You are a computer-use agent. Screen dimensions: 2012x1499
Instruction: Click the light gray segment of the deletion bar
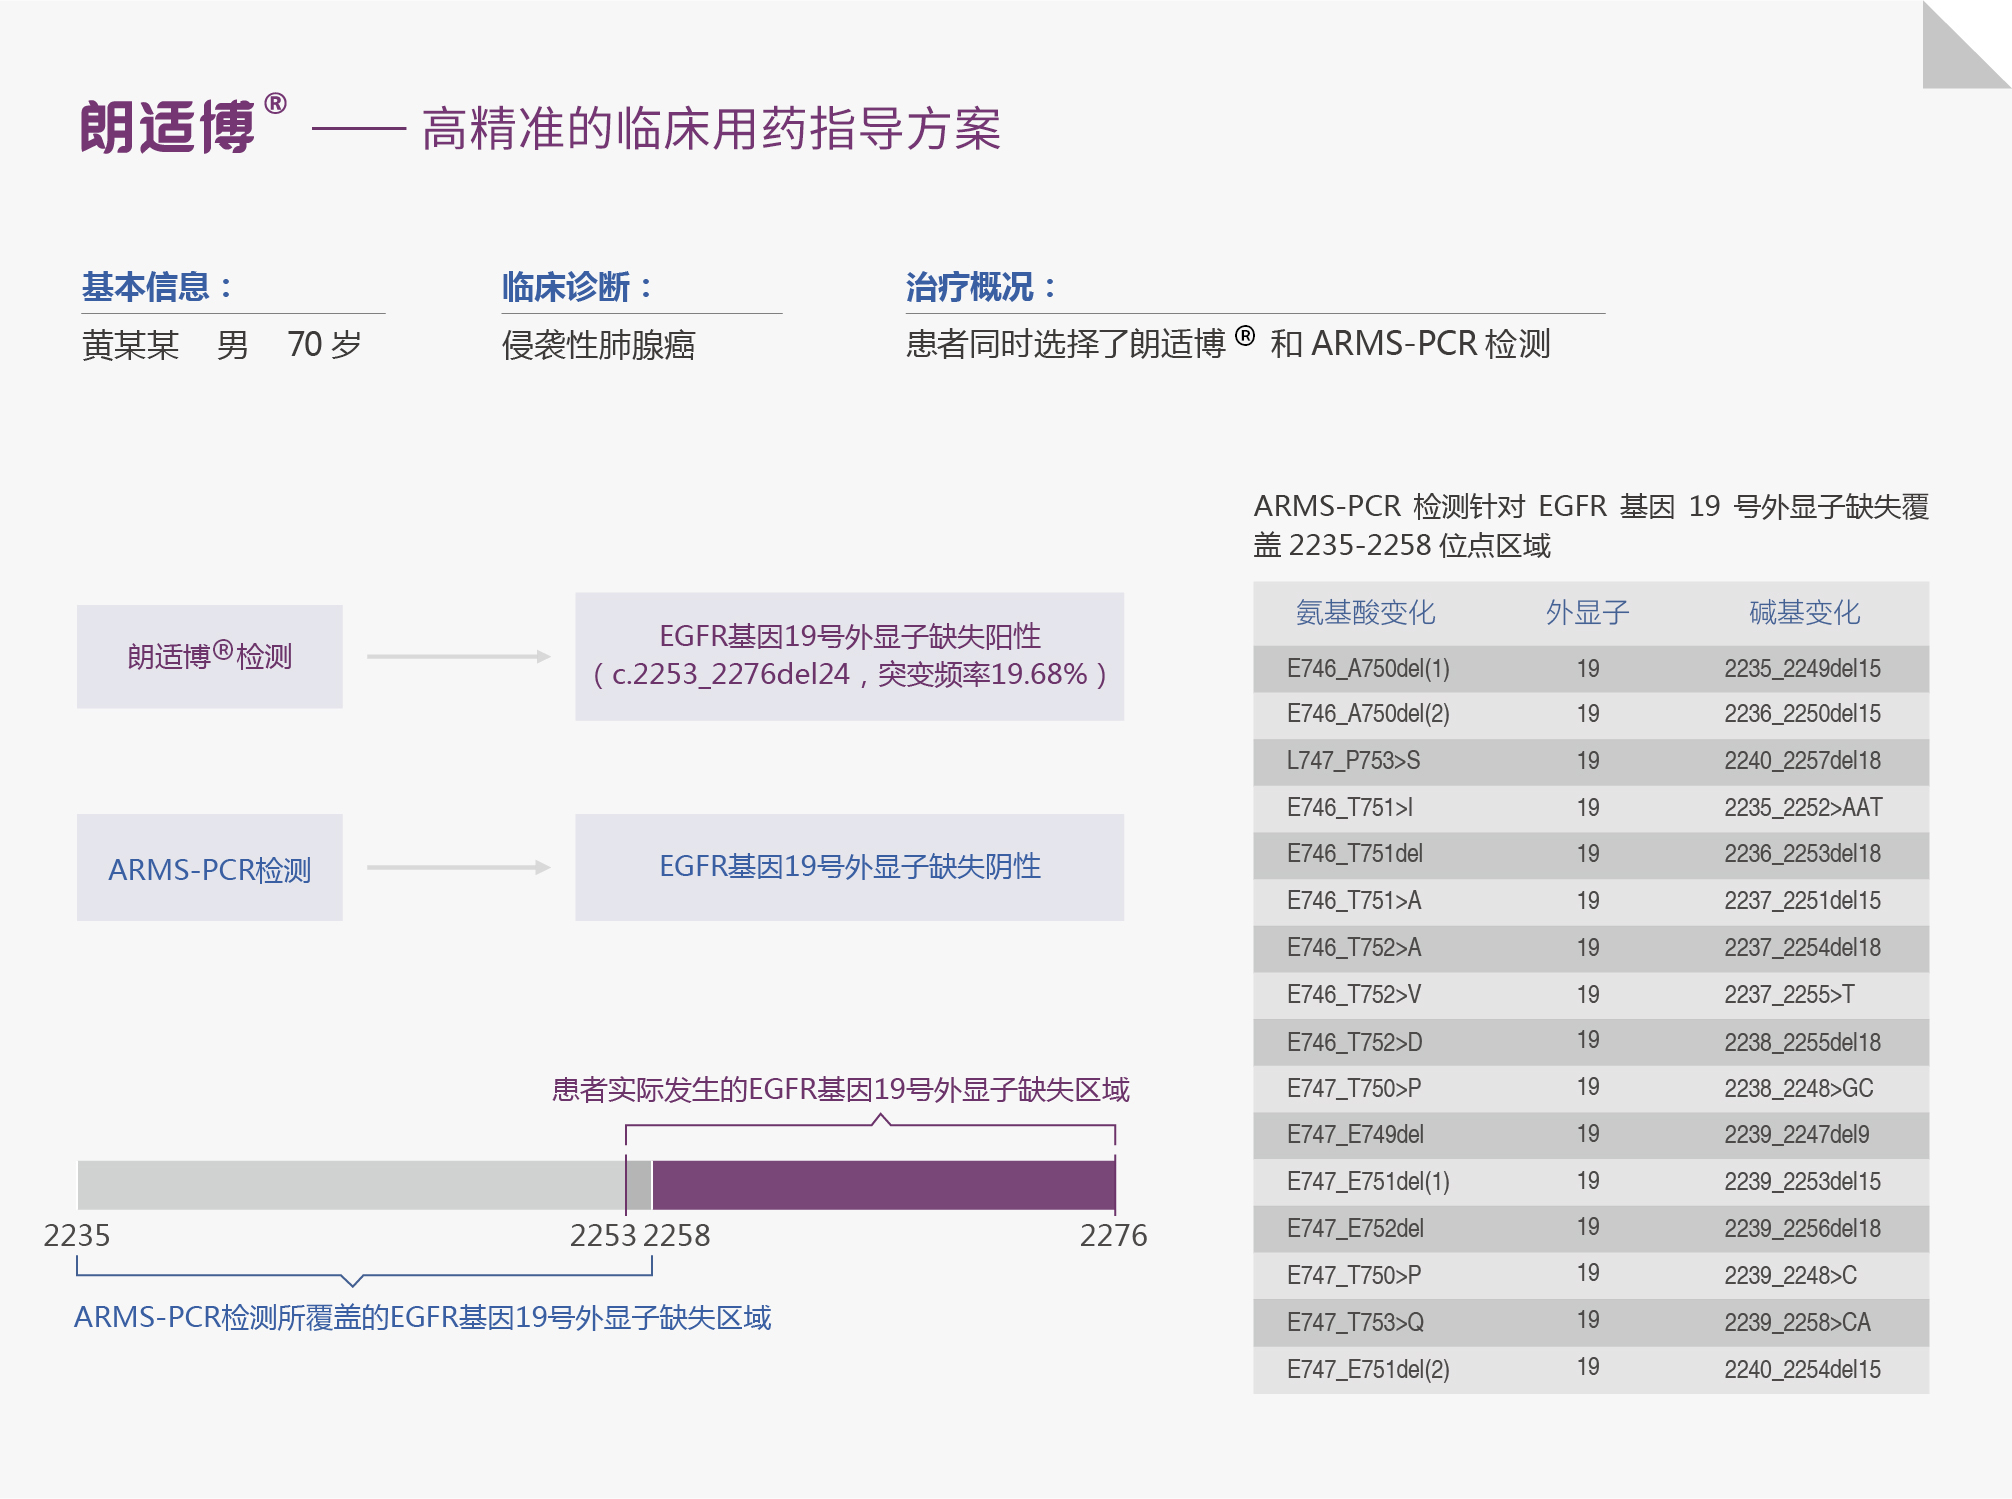point(351,1185)
